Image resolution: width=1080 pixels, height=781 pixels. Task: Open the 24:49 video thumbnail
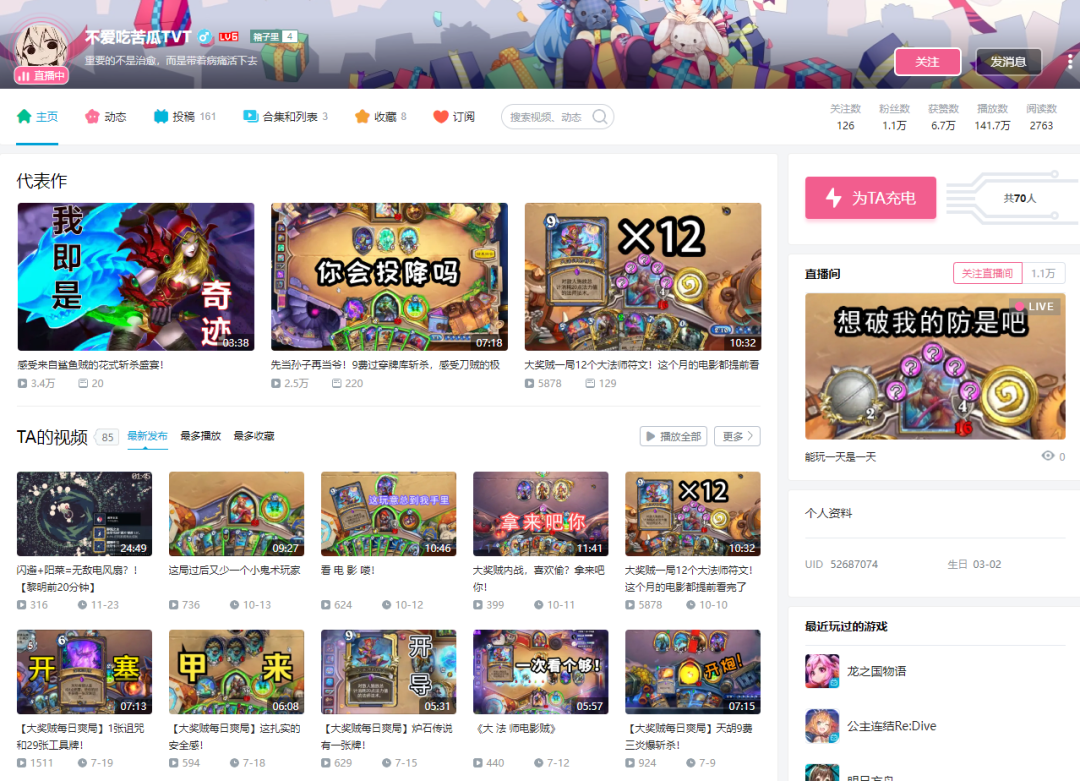(84, 514)
